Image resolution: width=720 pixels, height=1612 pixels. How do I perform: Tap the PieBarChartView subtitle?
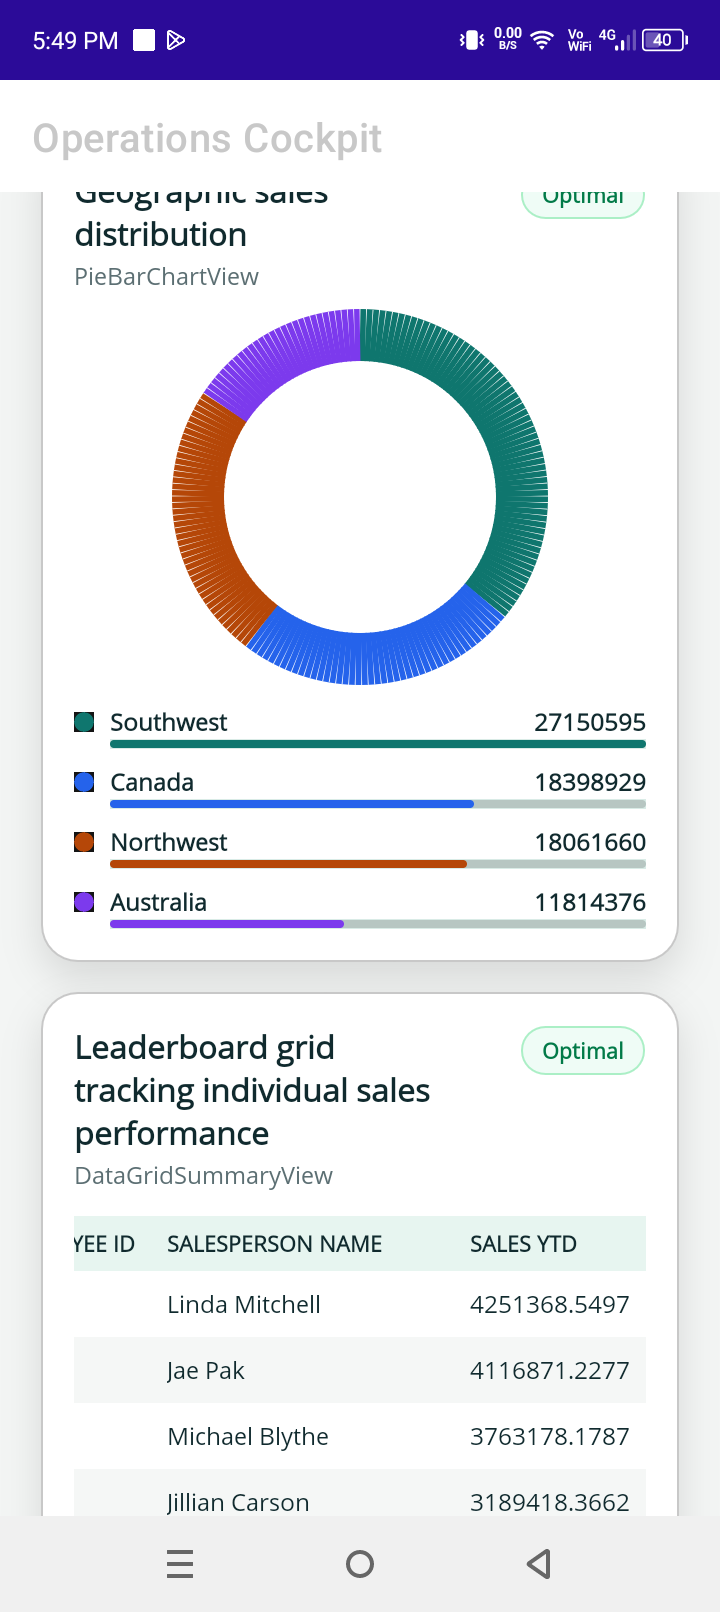[166, 276]
